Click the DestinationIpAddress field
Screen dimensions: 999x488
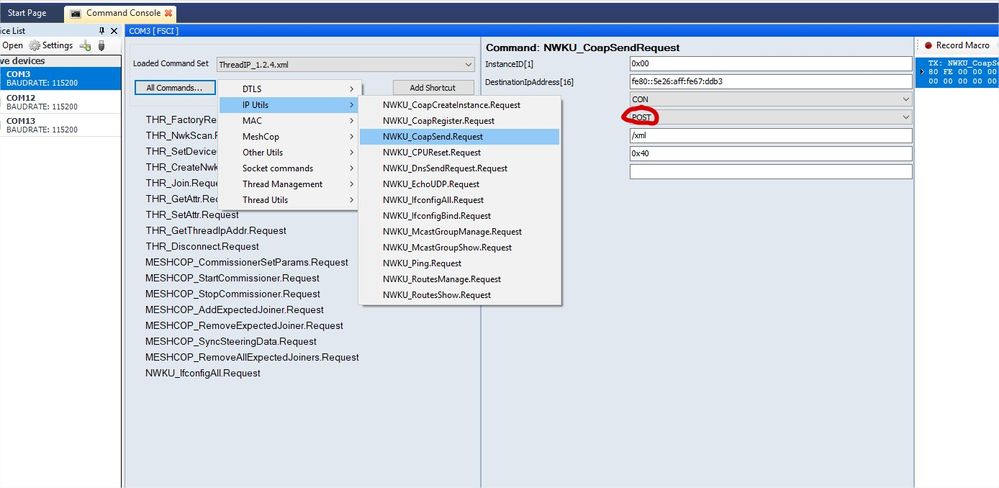771,82
